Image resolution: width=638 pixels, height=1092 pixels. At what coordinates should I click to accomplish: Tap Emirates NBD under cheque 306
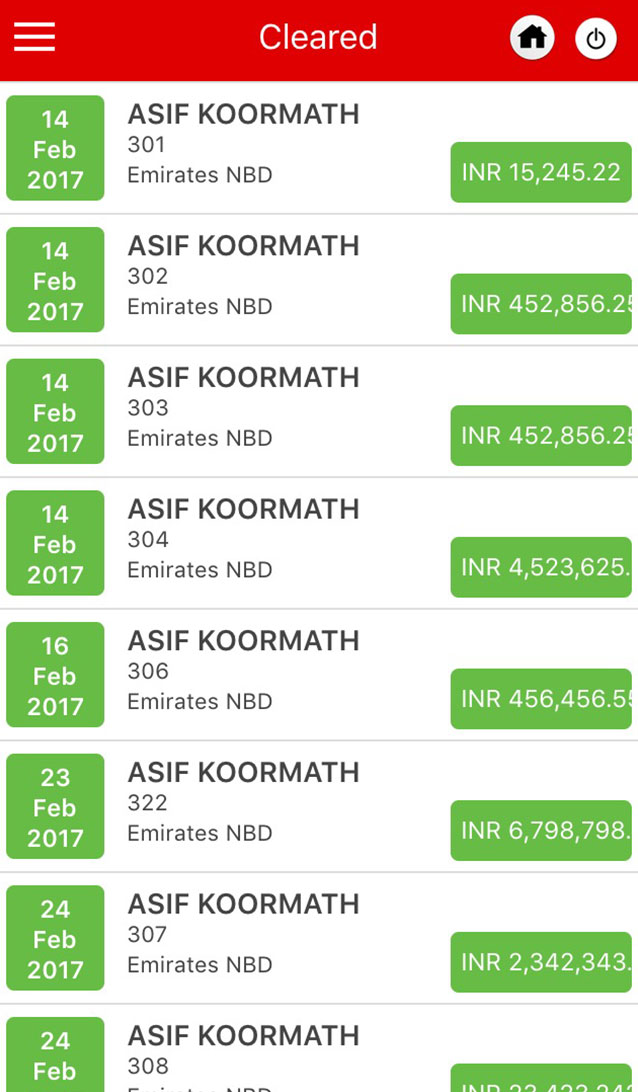click(x=200, y=701)
